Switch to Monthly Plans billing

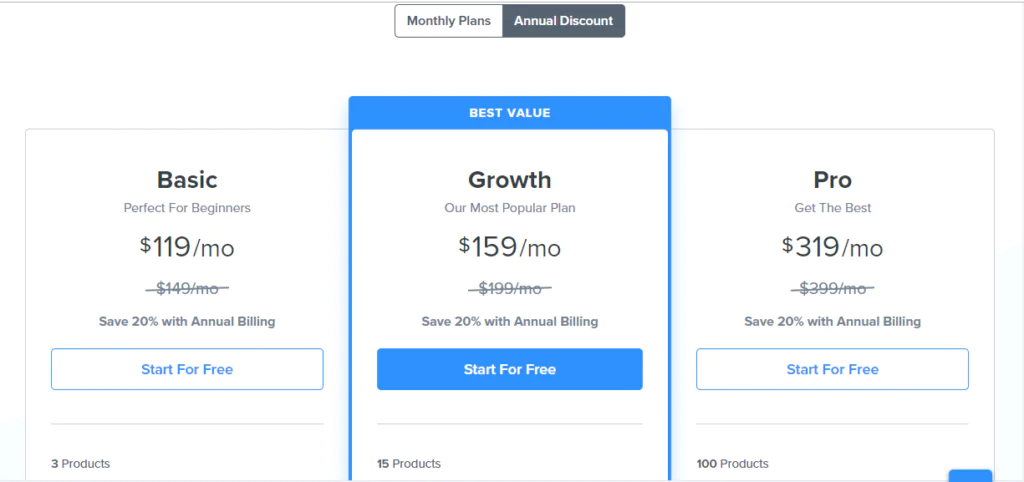[449, 21]
